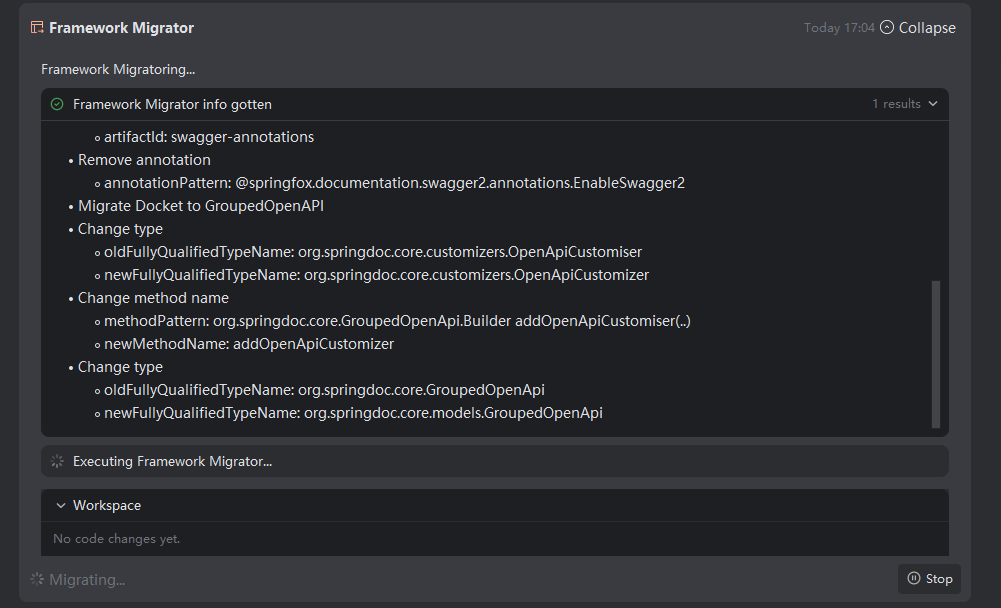Click the Executing Framework Migrator status row
1001x608 pixels.
tap(172, 461)
